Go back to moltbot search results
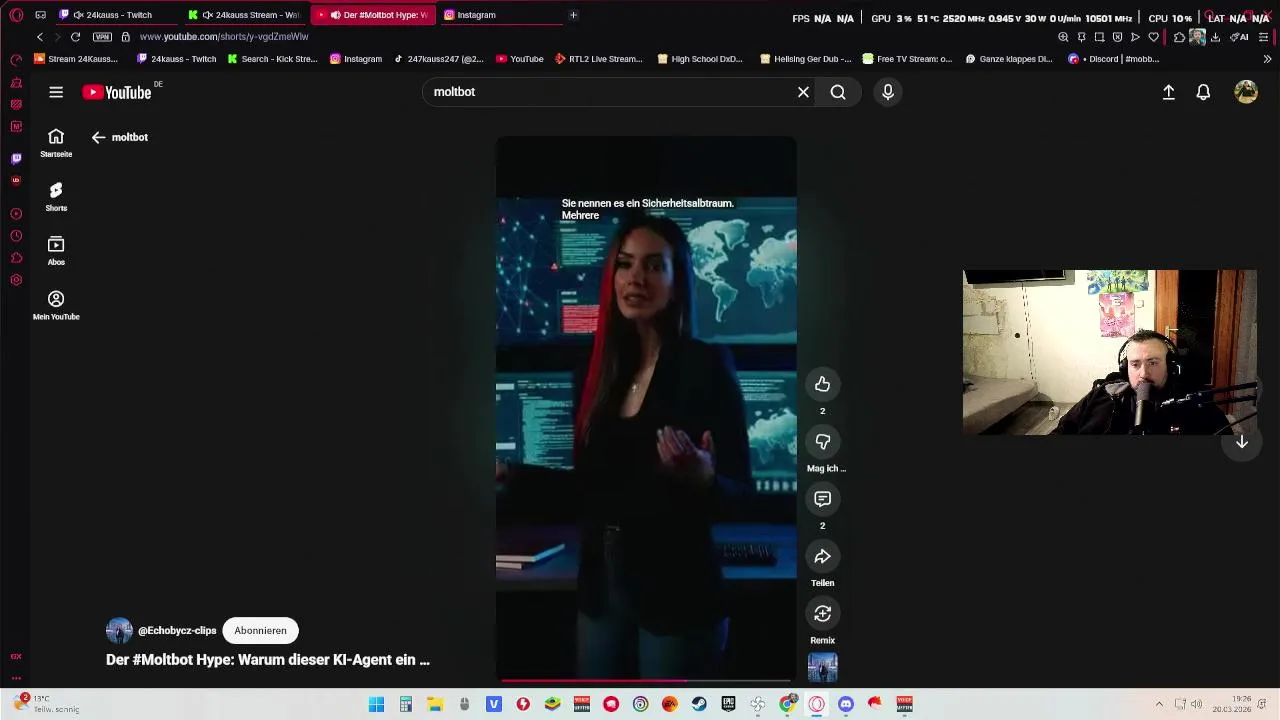1280x720 pixels. [99, 137]
